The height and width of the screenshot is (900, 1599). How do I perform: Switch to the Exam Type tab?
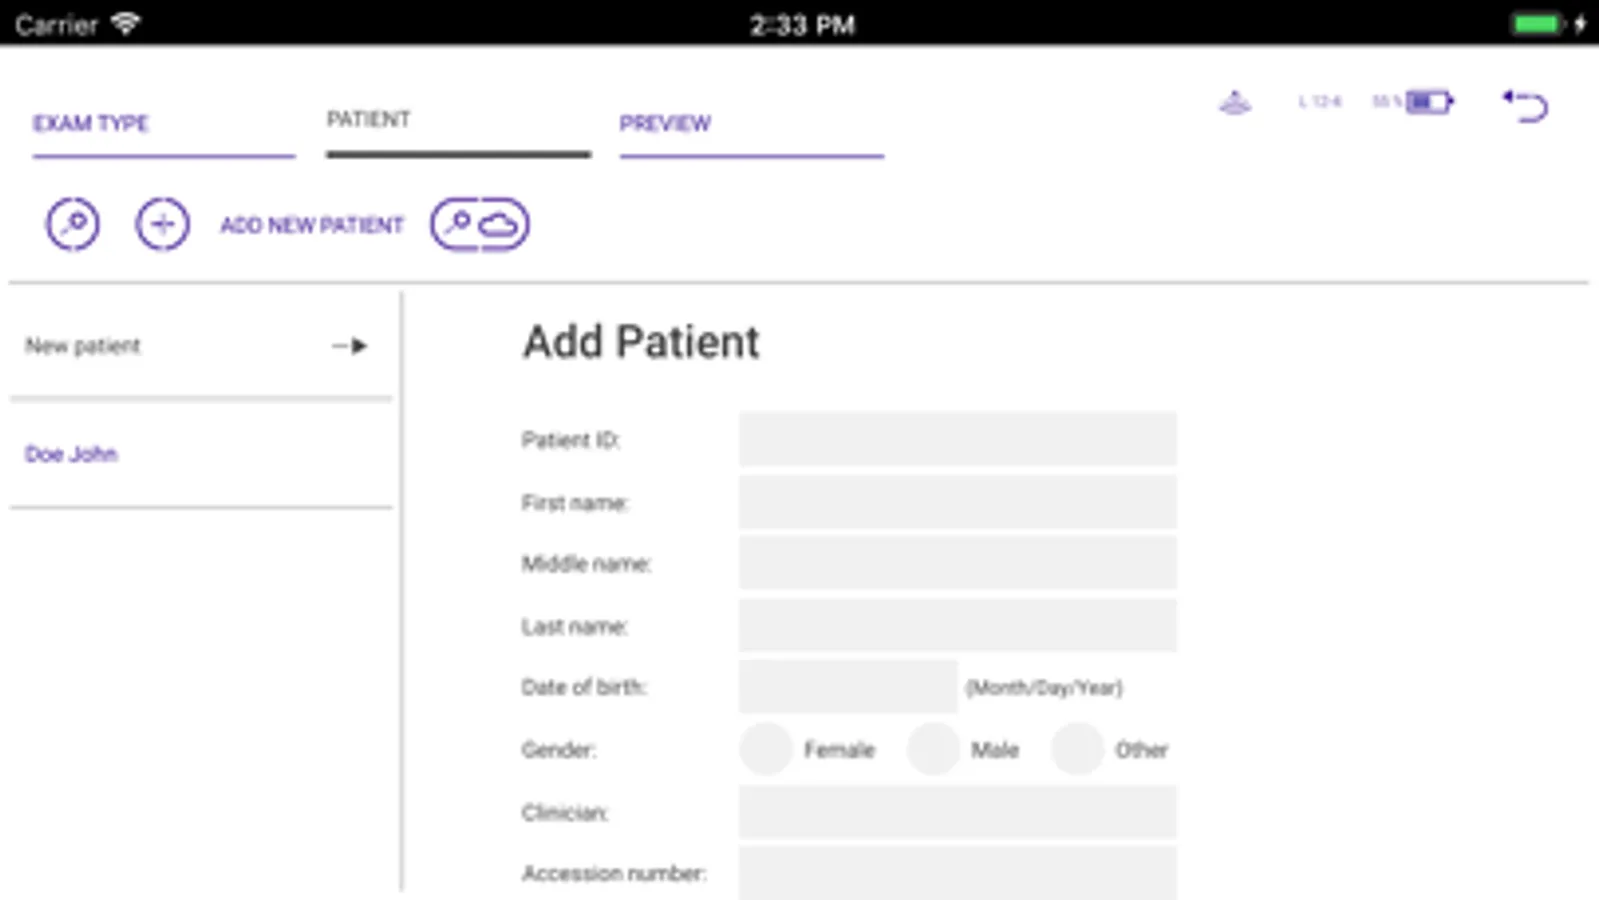click(x=91, y=124)
